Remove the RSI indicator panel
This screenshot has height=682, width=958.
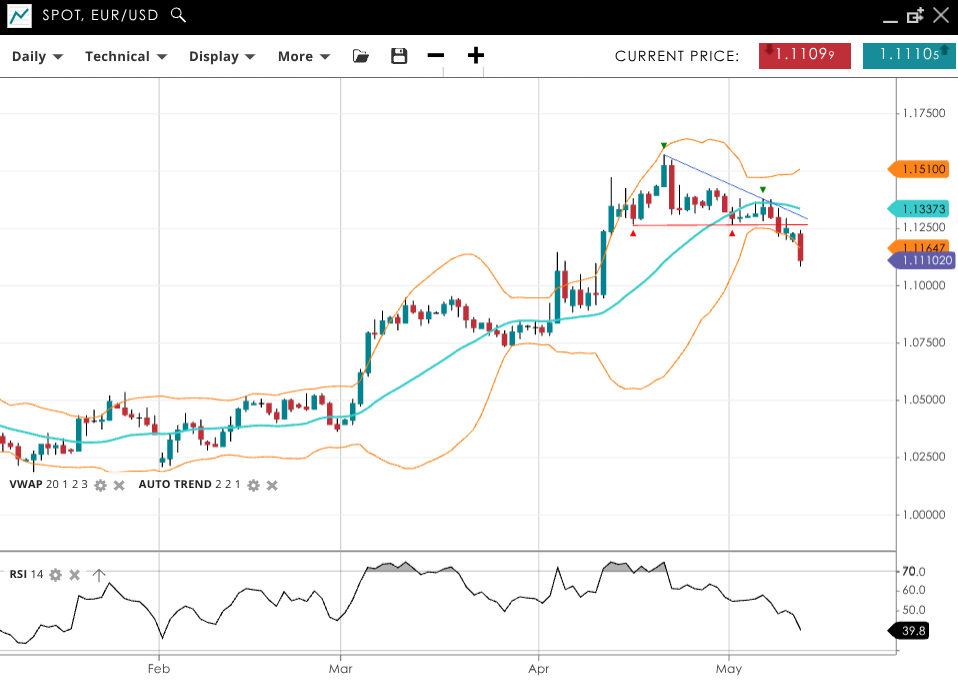tap(75, 575)
